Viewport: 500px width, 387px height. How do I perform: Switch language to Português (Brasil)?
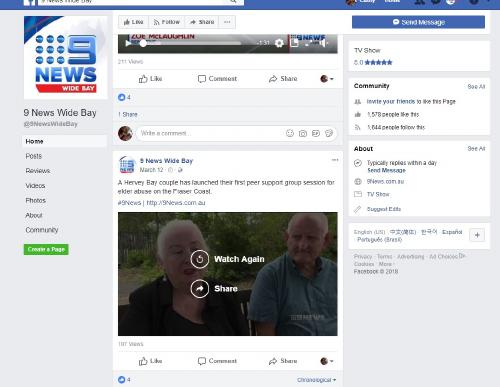tap(379, 240)
